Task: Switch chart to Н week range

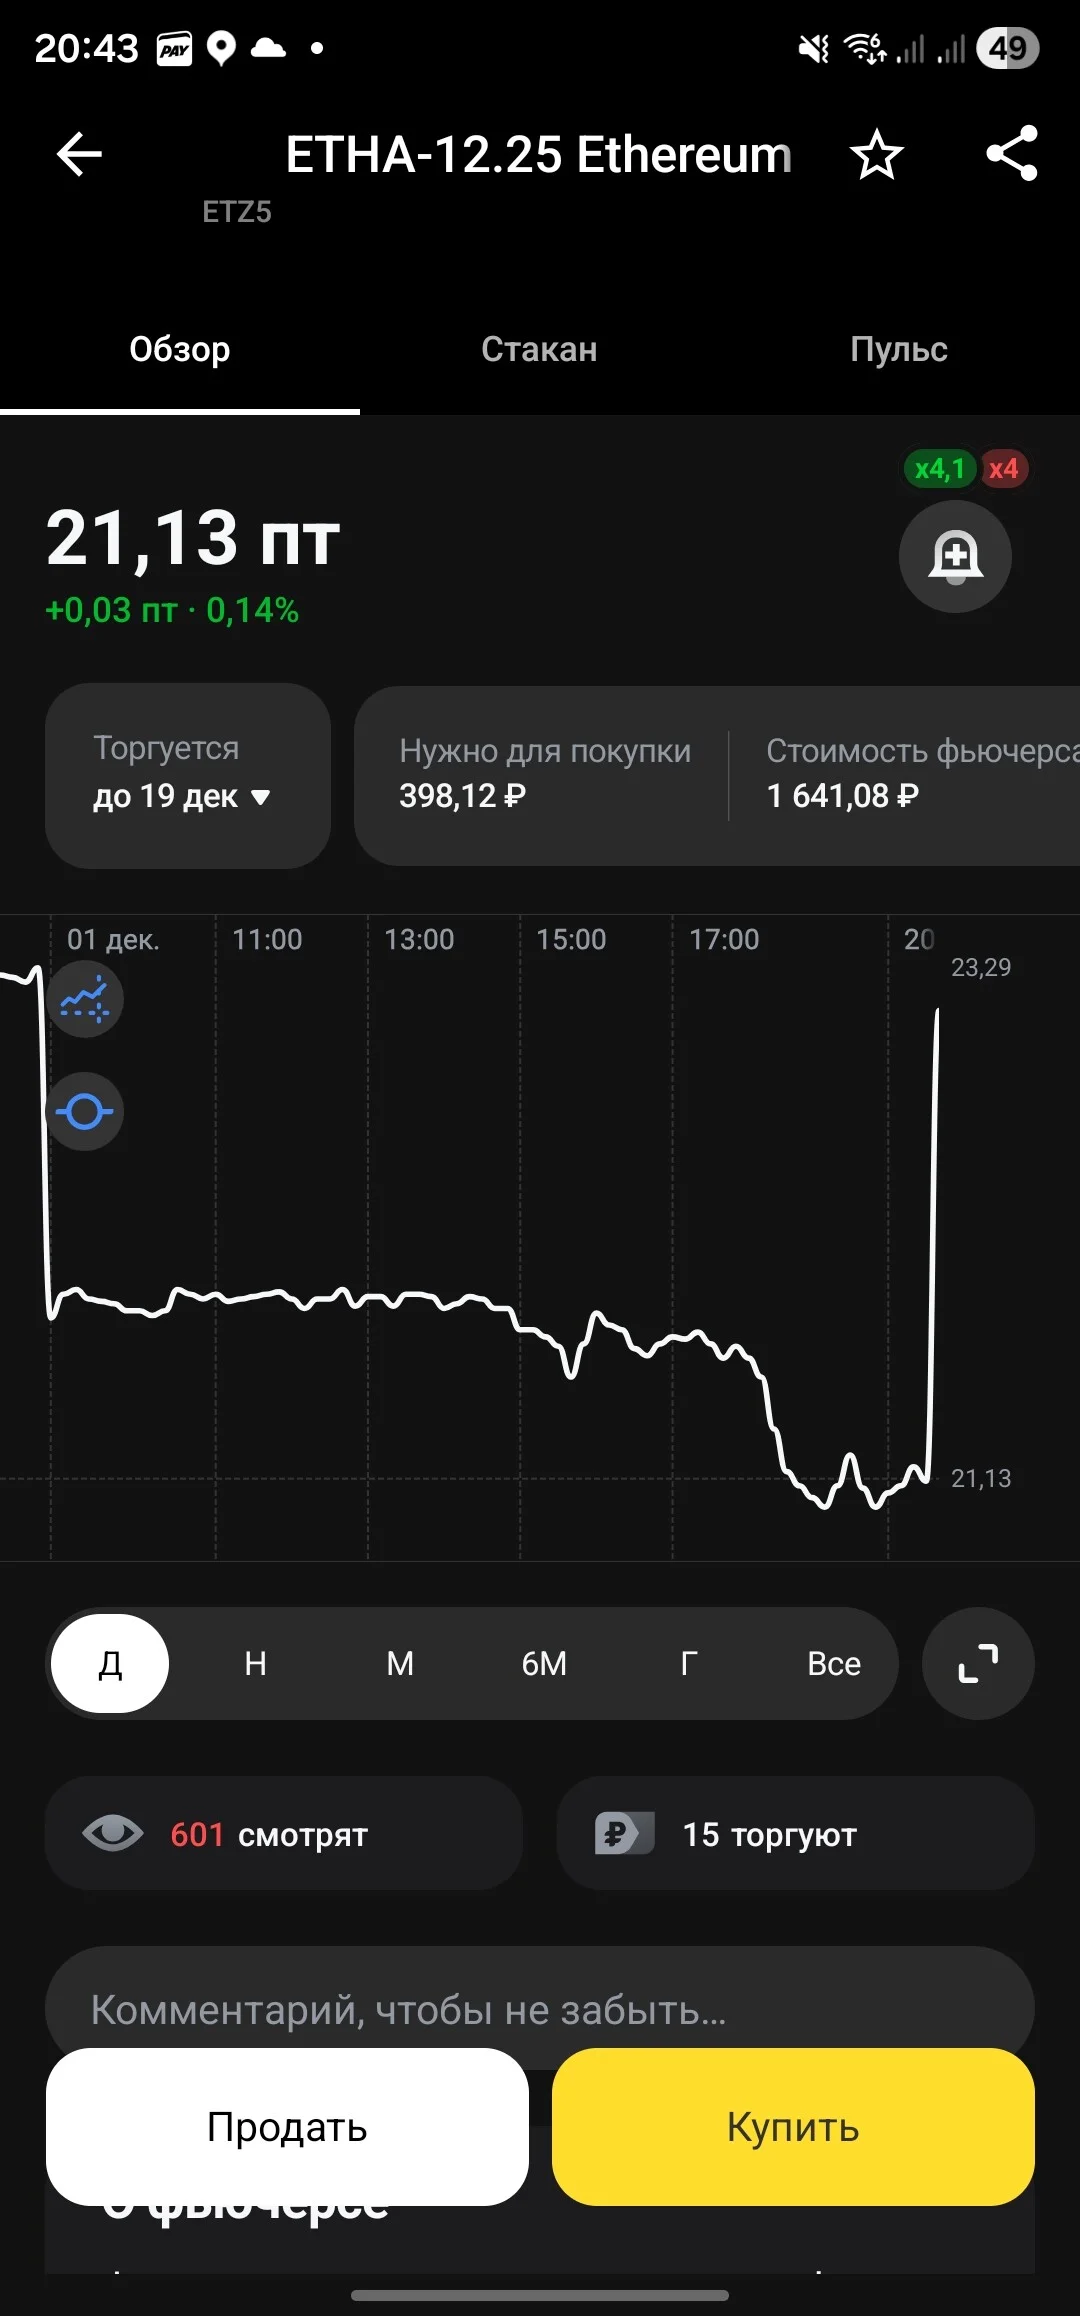Action: coord(255,1663)
